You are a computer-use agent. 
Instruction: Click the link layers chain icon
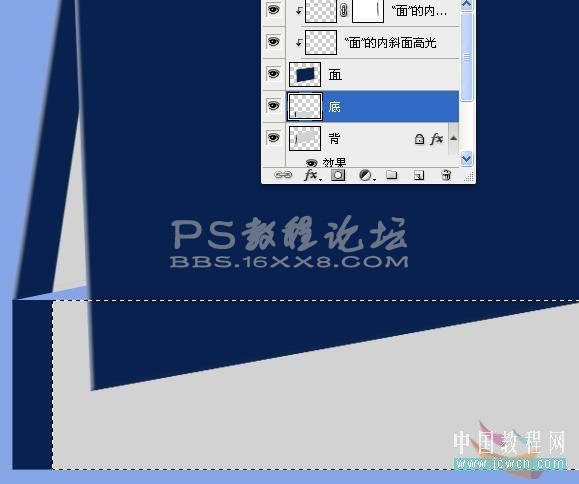pyautogui.click(x=283, y=175)
